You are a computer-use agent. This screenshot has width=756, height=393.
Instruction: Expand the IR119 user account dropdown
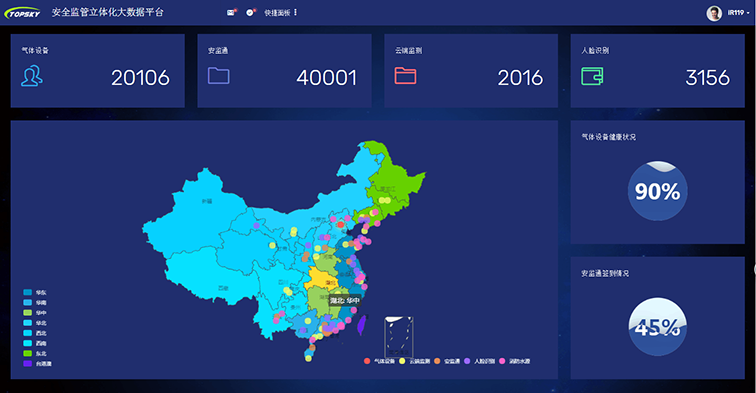tap(738, 13)
